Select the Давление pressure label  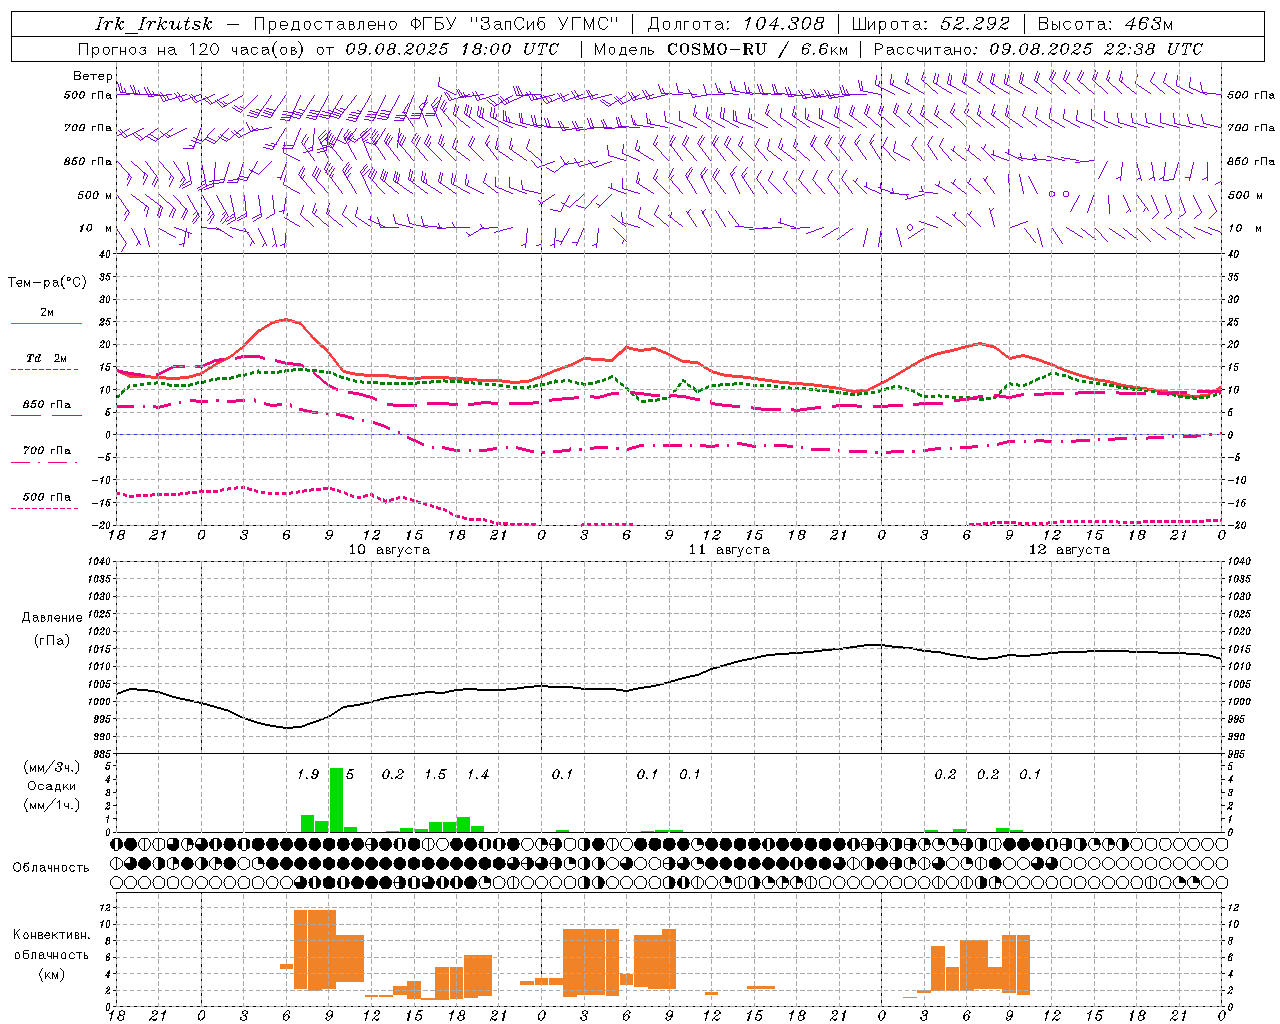(52, 617)
